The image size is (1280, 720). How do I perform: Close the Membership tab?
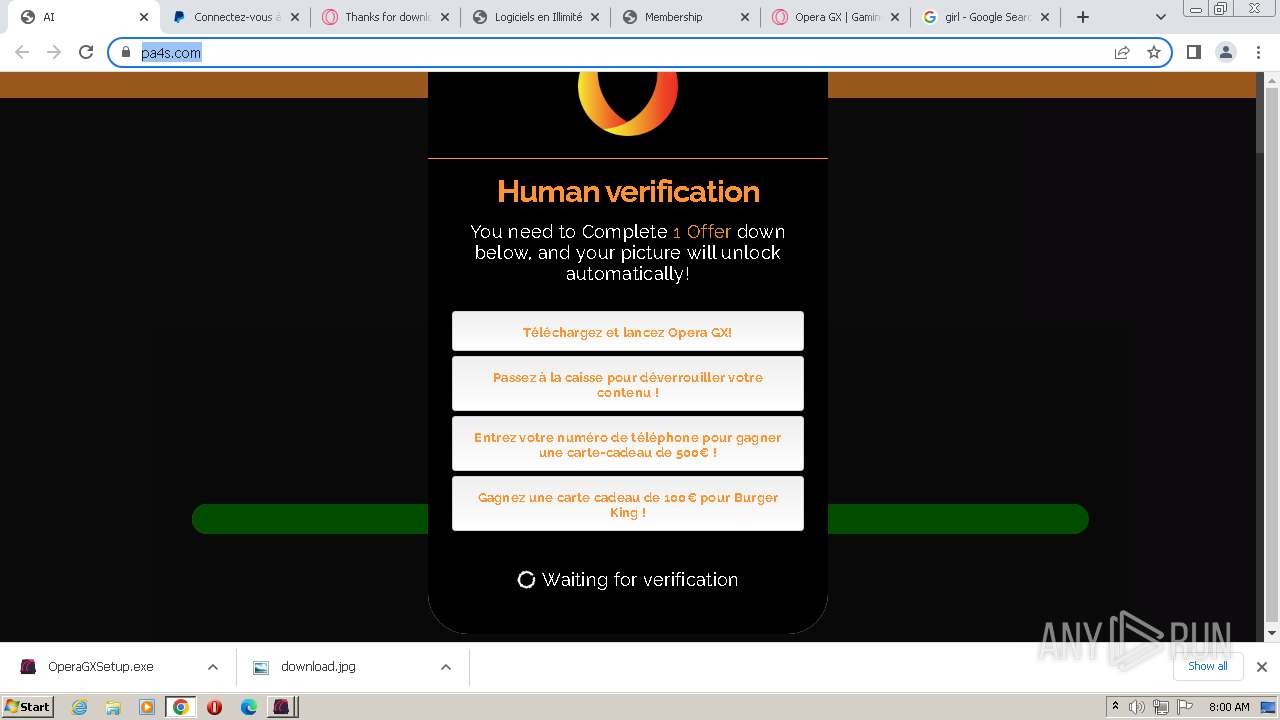coord(744,17)
